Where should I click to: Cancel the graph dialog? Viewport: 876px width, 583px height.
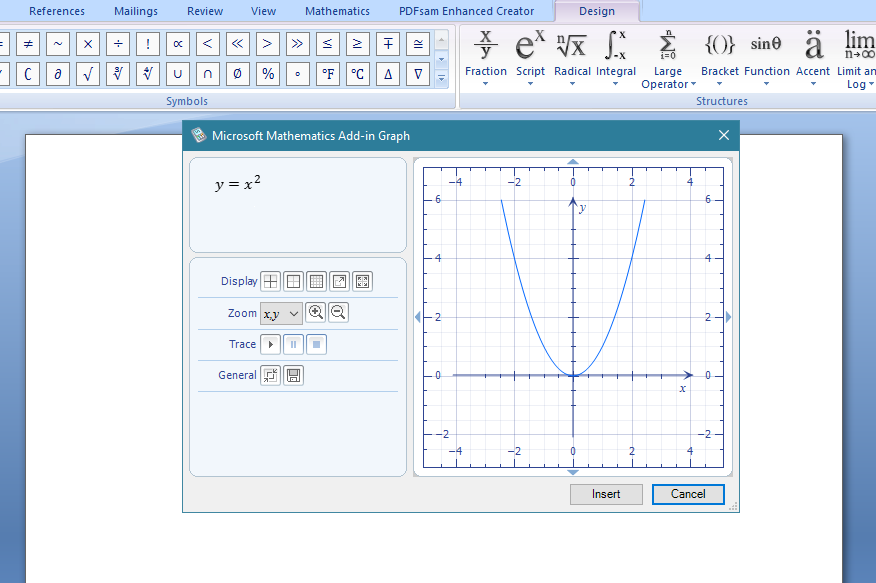(688, 494)
